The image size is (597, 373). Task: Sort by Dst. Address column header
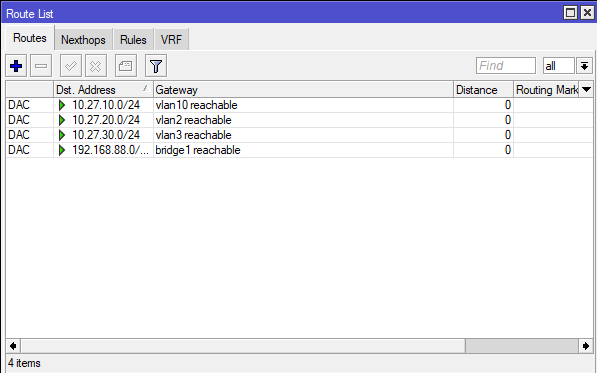(x=103, y=90)
